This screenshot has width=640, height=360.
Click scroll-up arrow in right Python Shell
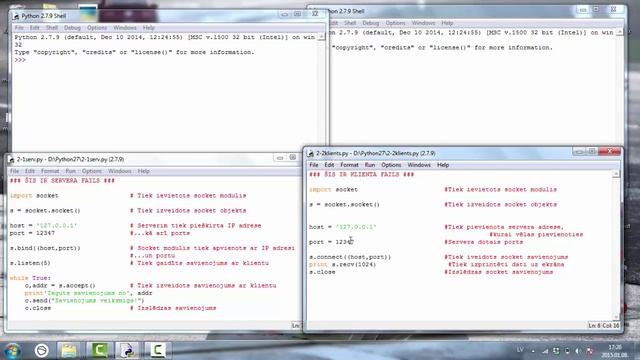(620, 33)
